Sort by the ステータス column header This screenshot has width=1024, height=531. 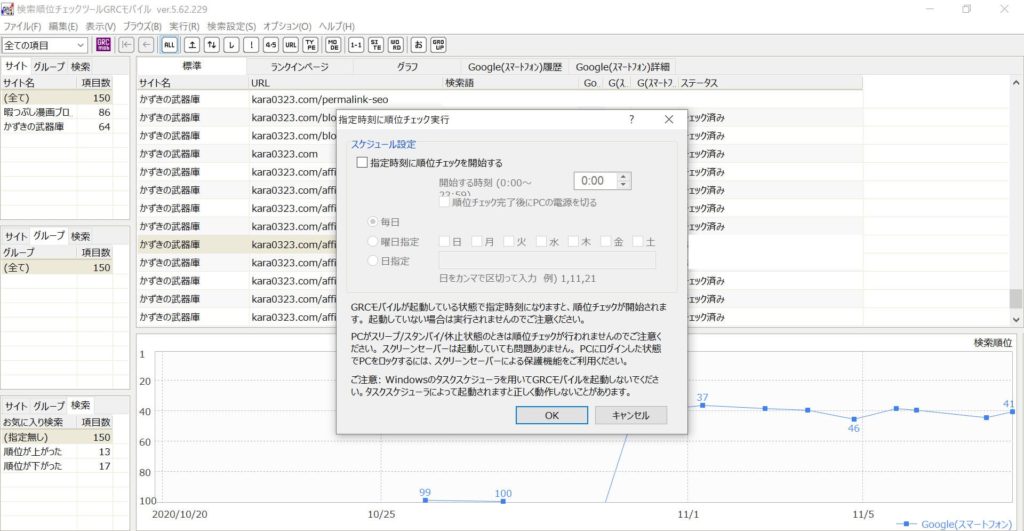tap(770, 83)
